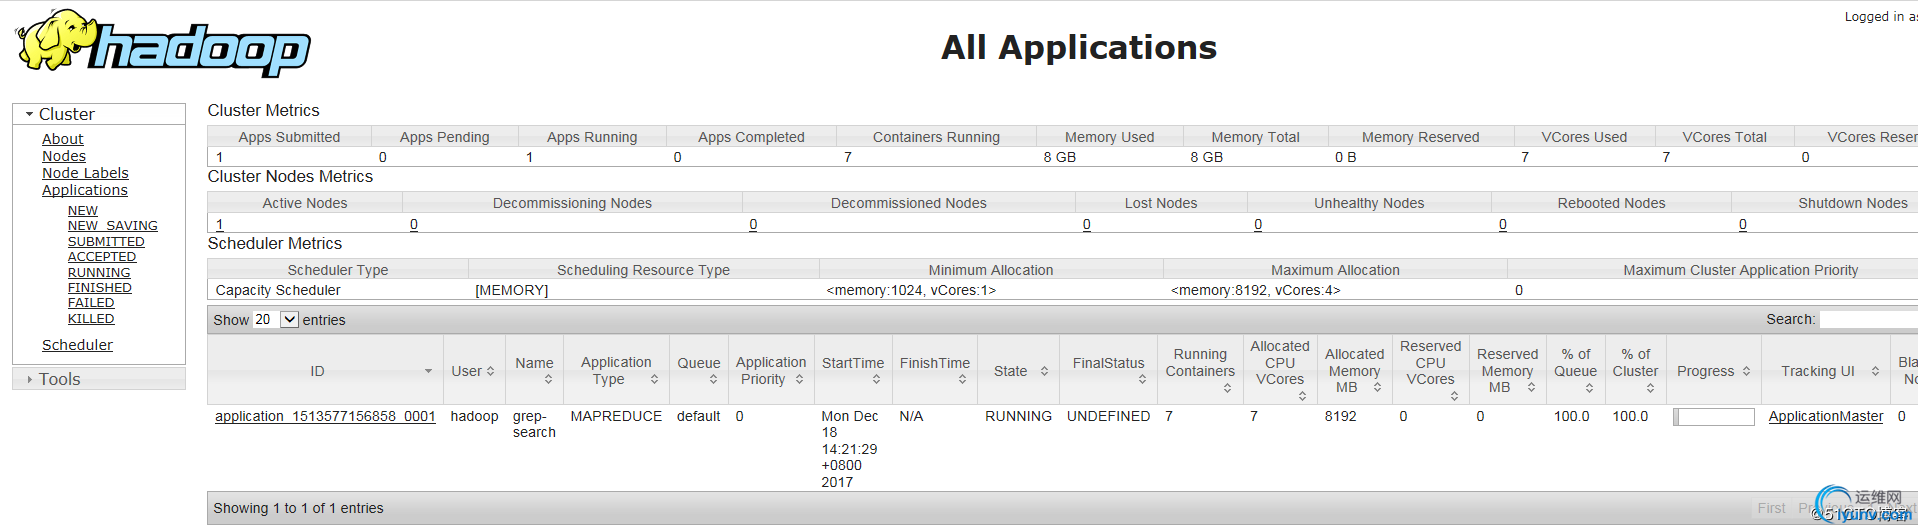Image resolution: width=1918 pixels, height=531 pixels.
Task: Open the ApplicationMaster tracking link
Action: point(1825,416)
